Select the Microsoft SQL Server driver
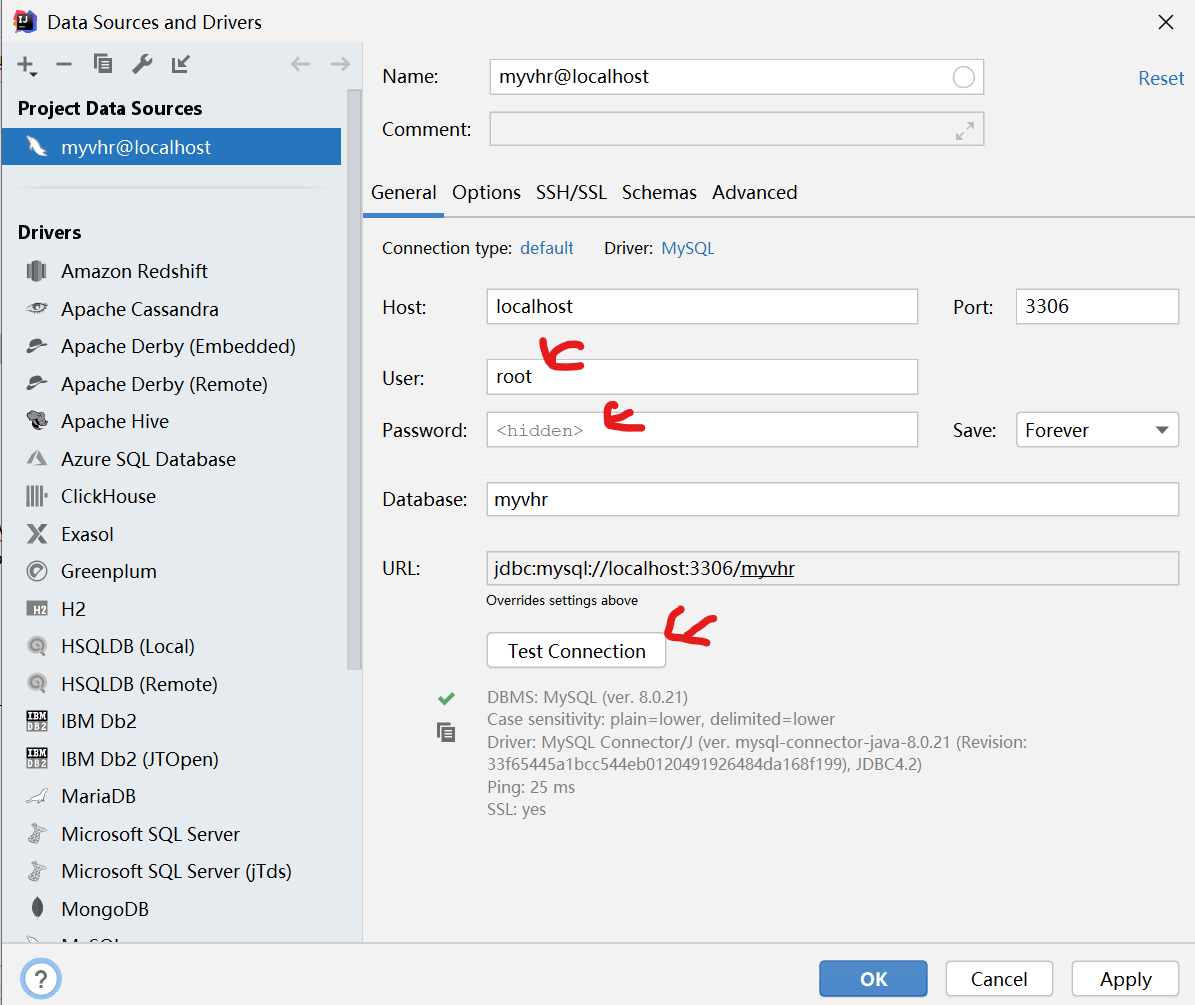Screen dimensions: 1195x1005 (x=150, y=834)
